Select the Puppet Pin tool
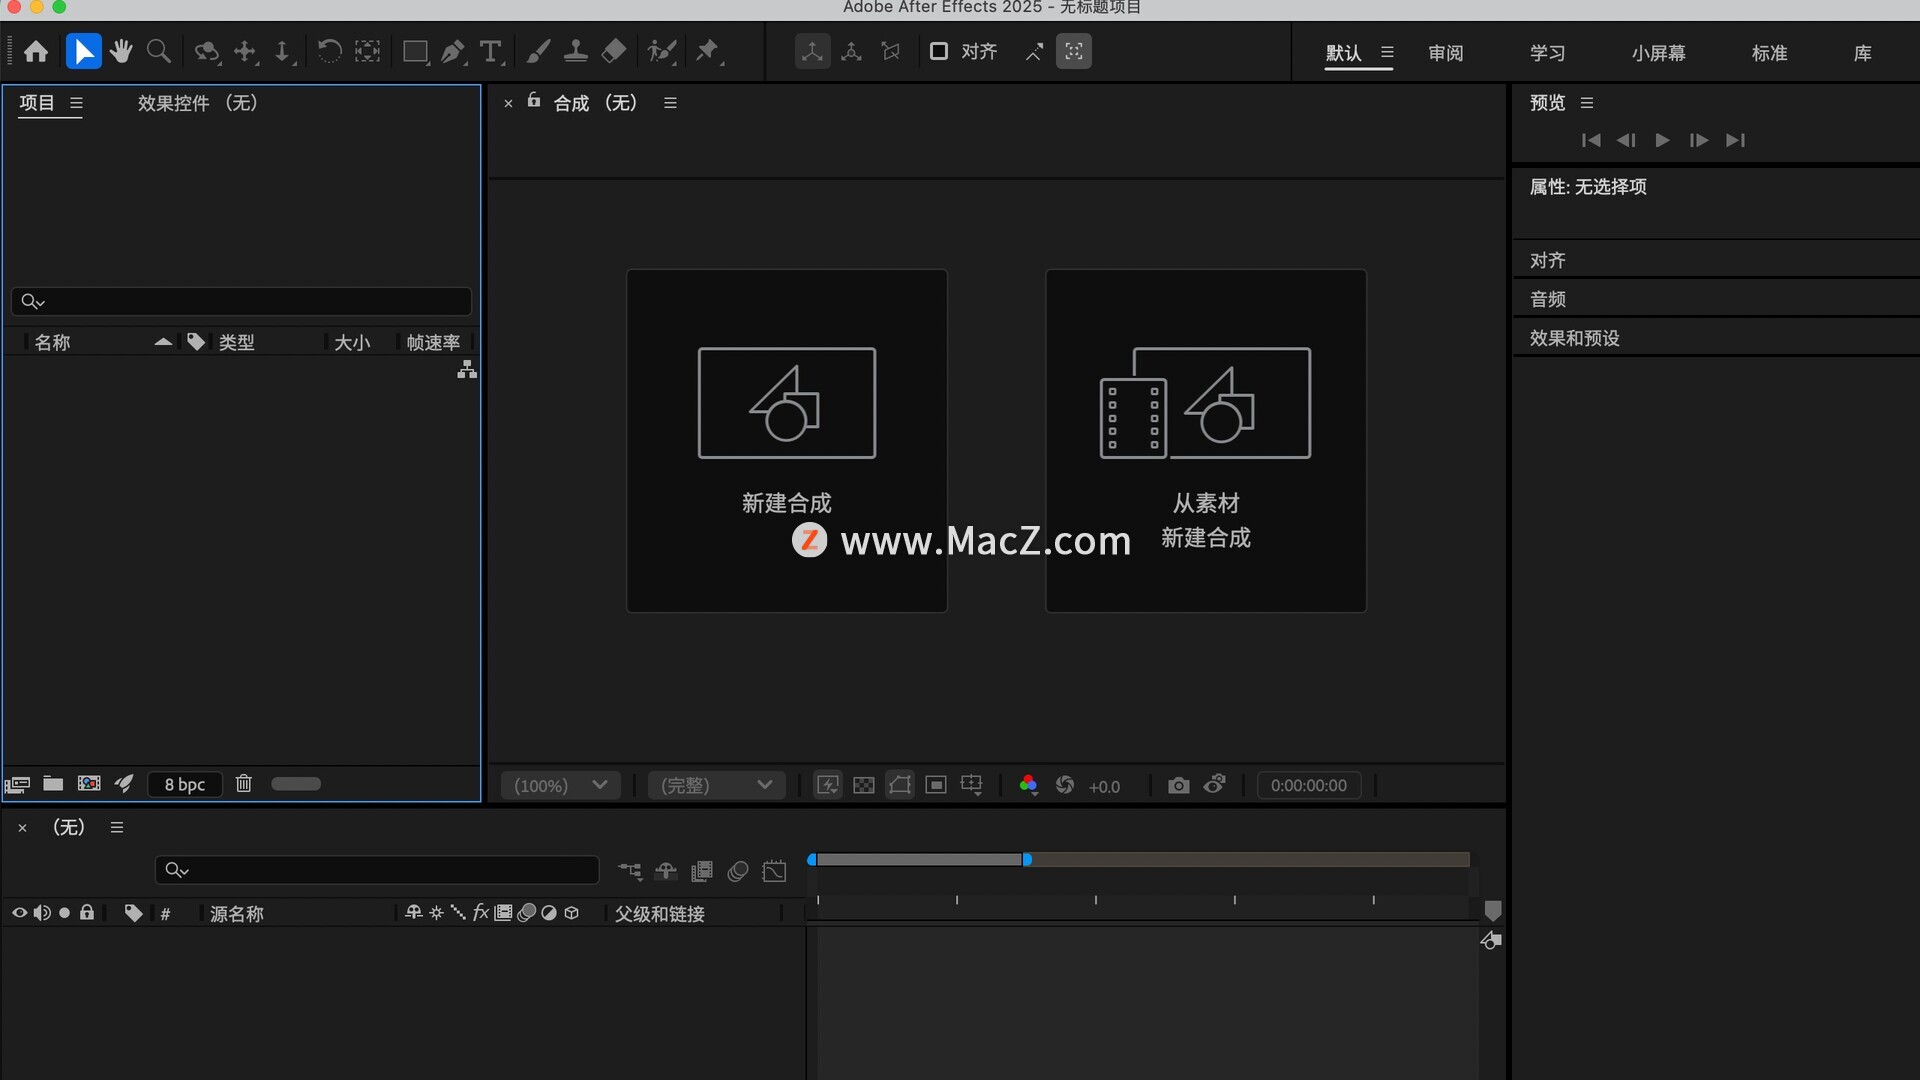Image resolution: width=1920 pixels, height=1080 pixels. click(709, 52)
